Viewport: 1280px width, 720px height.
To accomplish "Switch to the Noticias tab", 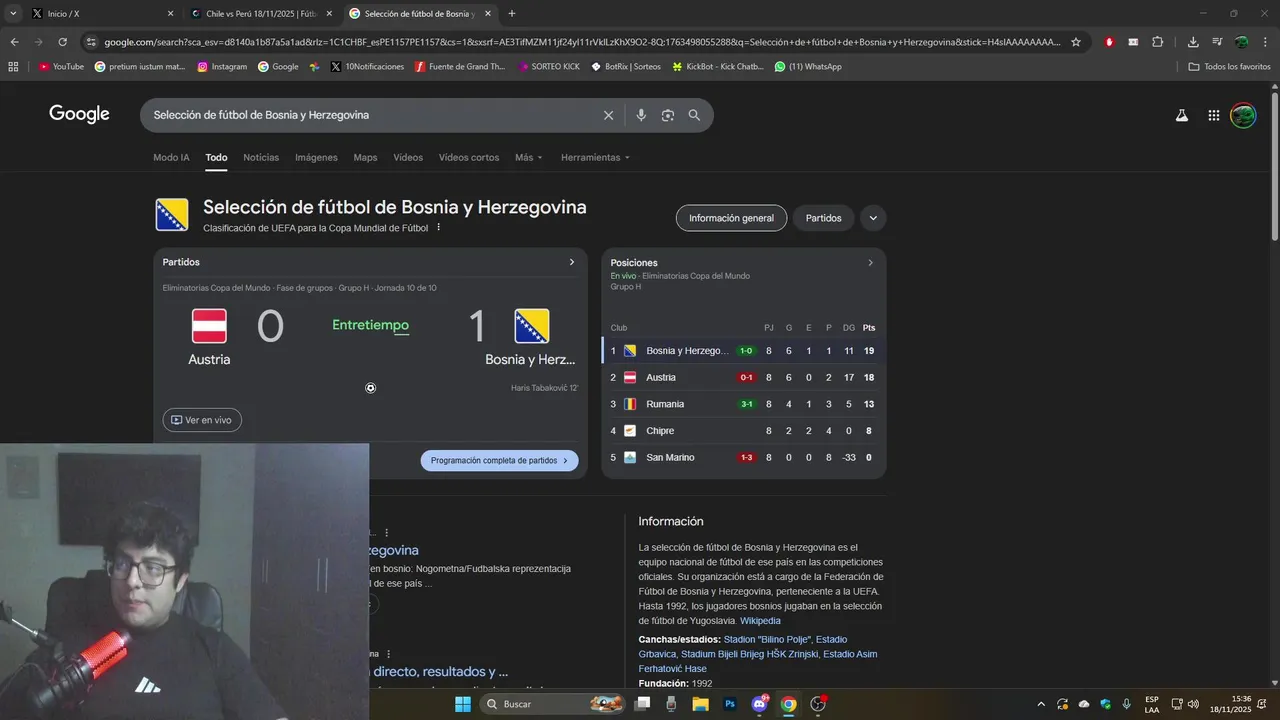I will click(x=261, y=157).
